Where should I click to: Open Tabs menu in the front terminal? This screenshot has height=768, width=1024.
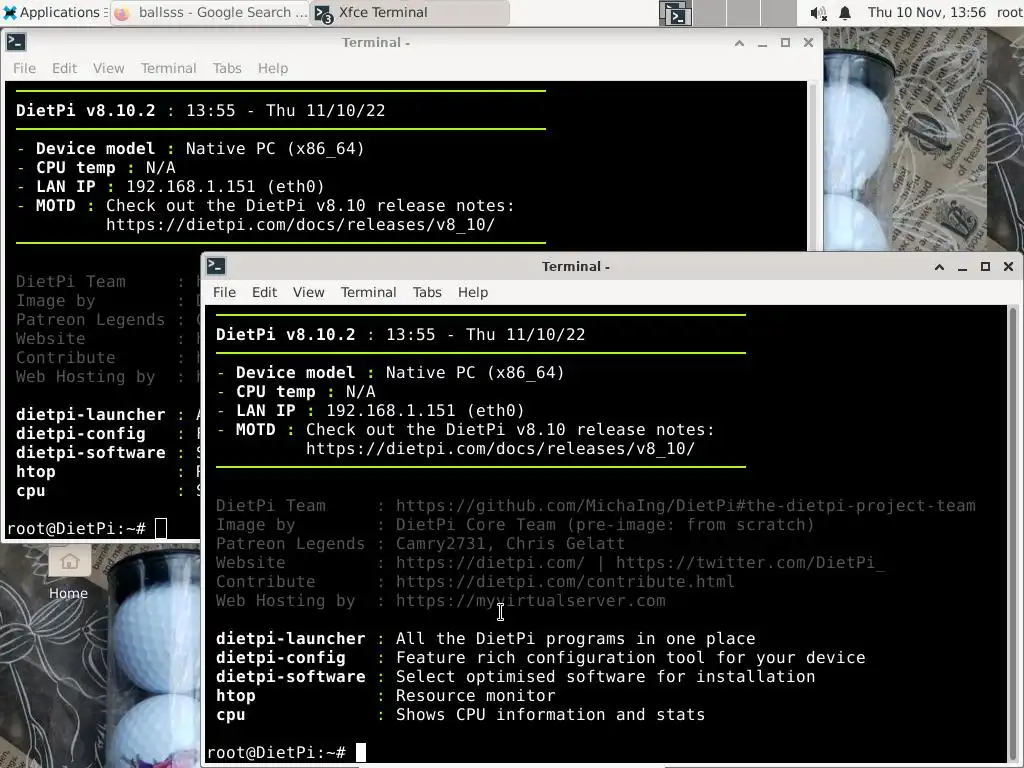[427, 292]
